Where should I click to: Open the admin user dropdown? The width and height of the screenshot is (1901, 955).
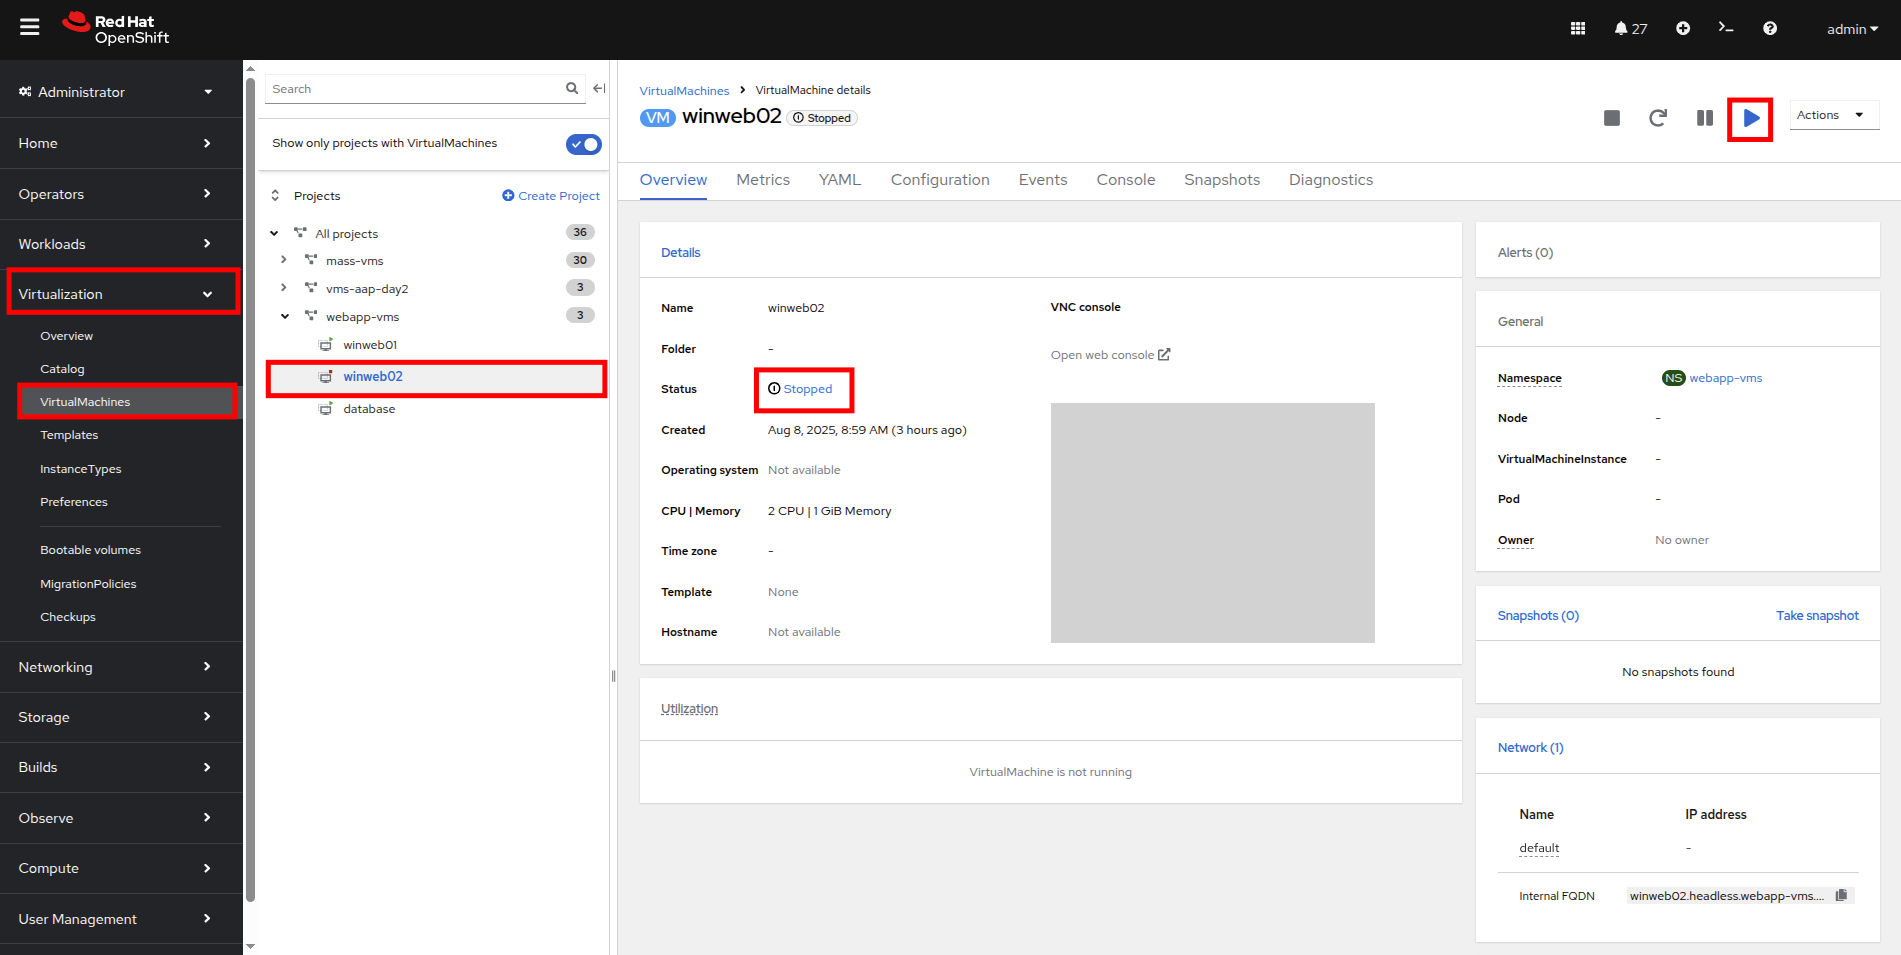tap(1852, 29)
